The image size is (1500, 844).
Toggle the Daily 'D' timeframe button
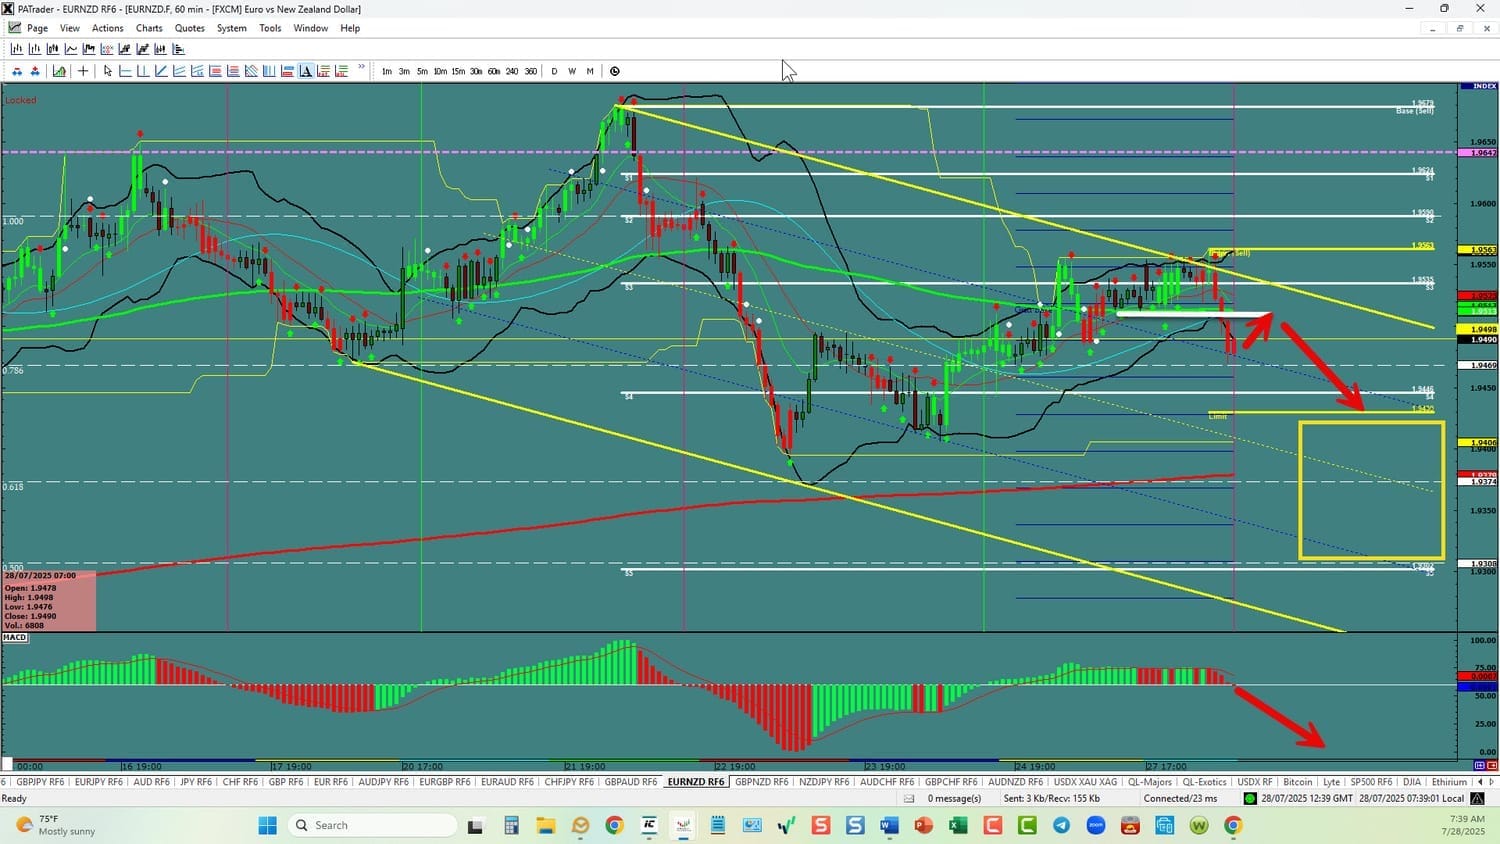click(x=554, y=71)
